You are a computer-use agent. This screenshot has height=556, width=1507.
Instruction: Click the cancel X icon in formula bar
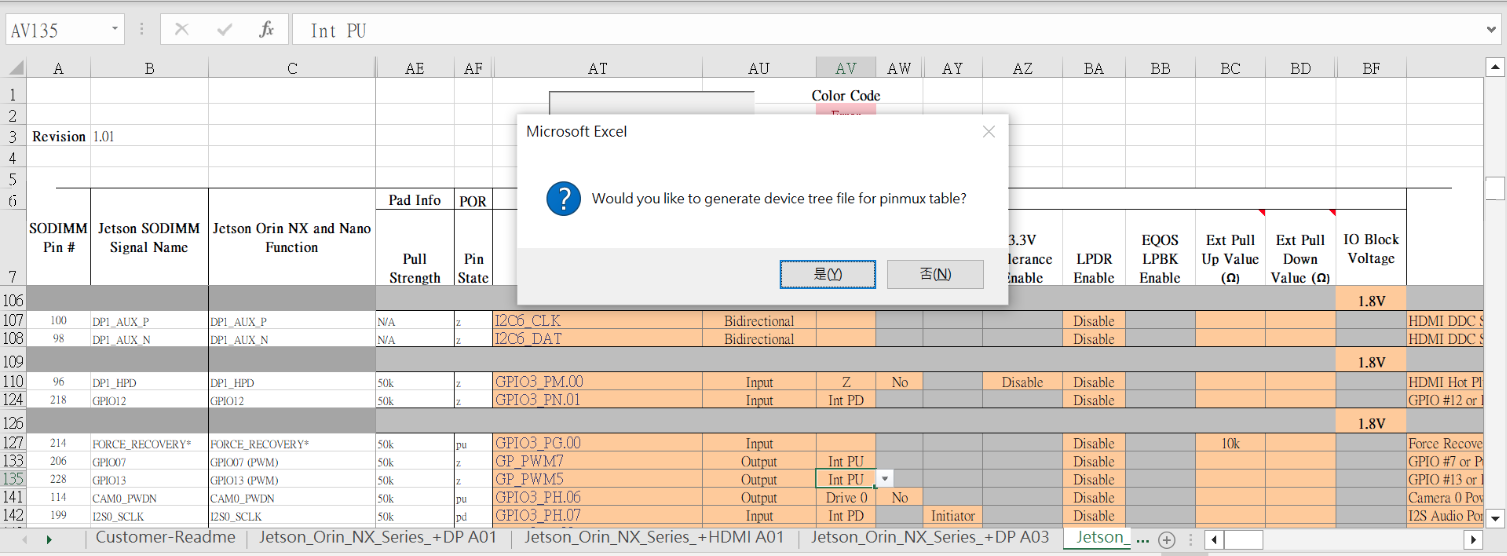click(181, 30)
